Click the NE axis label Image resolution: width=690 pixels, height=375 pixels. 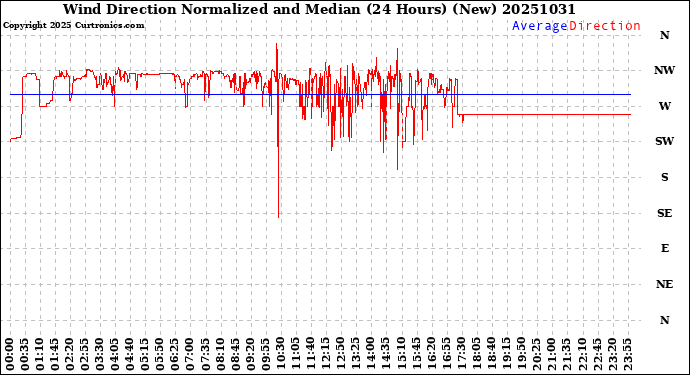[x=664, y=284]
